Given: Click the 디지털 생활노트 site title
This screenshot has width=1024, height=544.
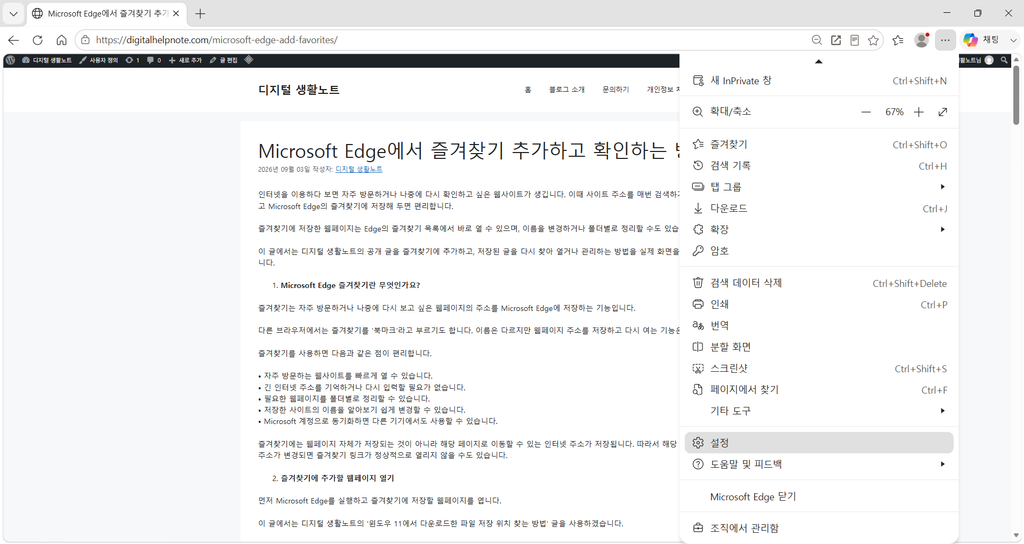Looking at the screenshot, I should pos(298,90).
